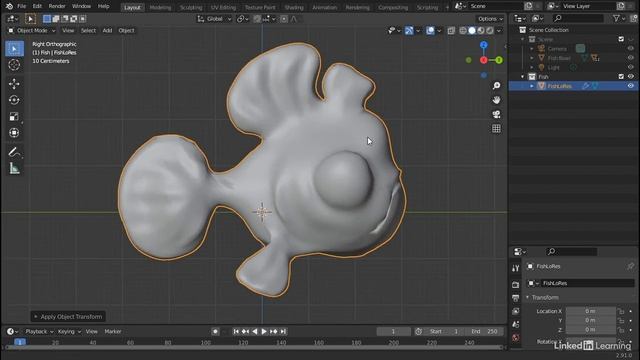Open the Edit menu
The height and width of the screenshot is (360, 640).
click(x=37, y=6)
